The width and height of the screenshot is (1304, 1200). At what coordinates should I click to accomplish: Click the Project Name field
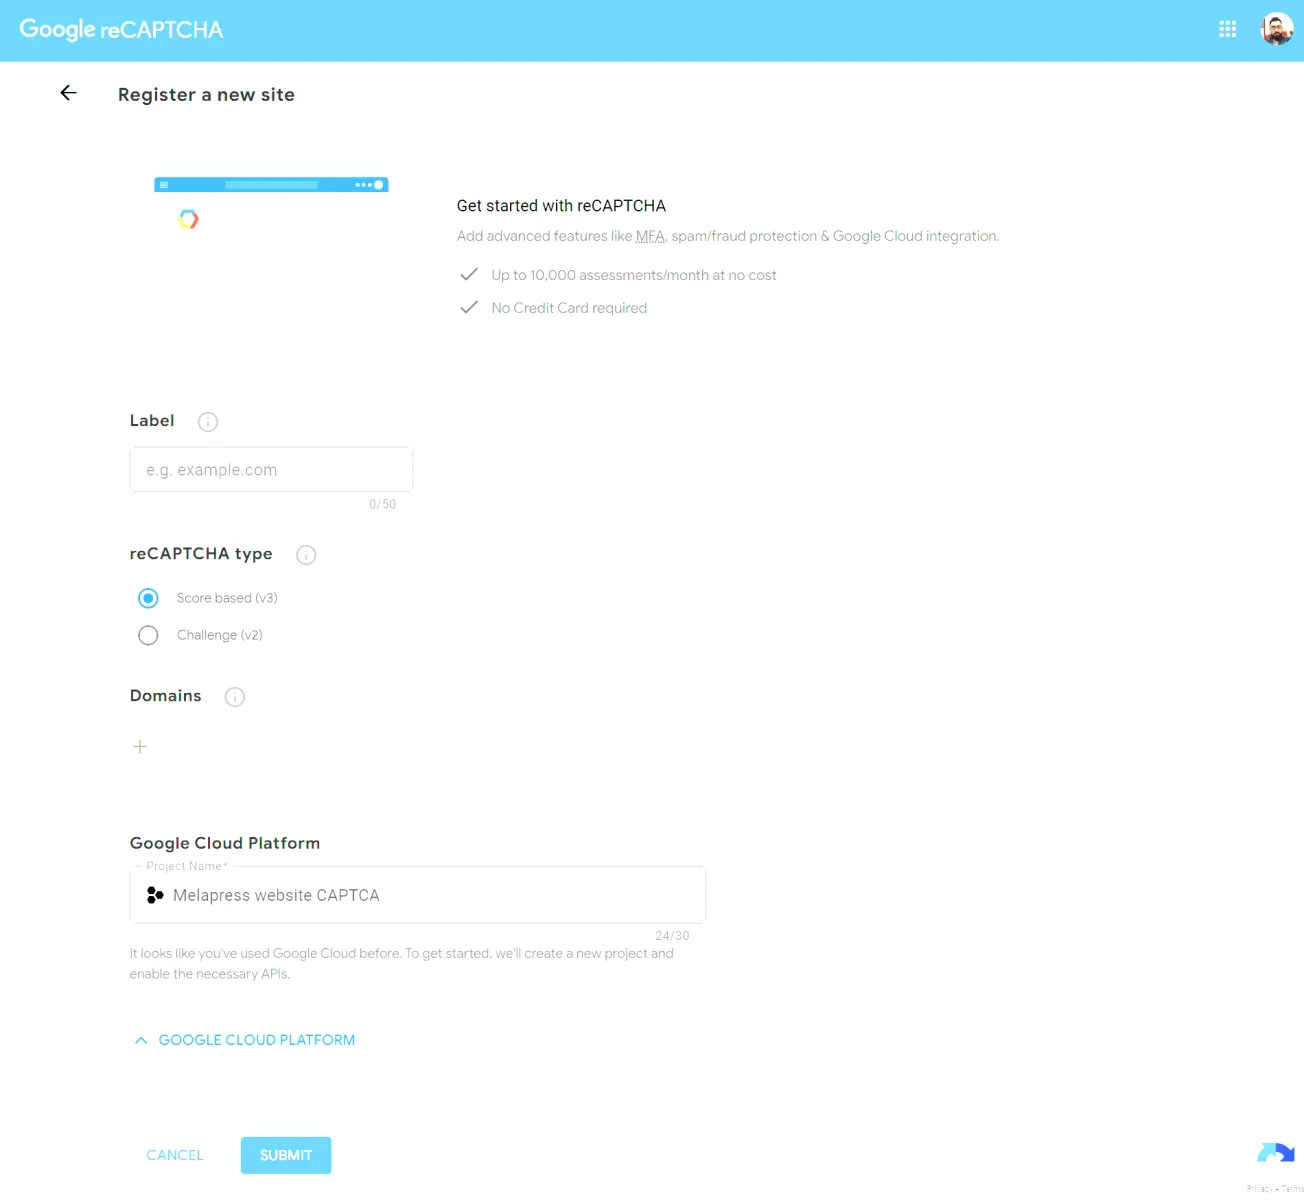click(x=418, y=895)
